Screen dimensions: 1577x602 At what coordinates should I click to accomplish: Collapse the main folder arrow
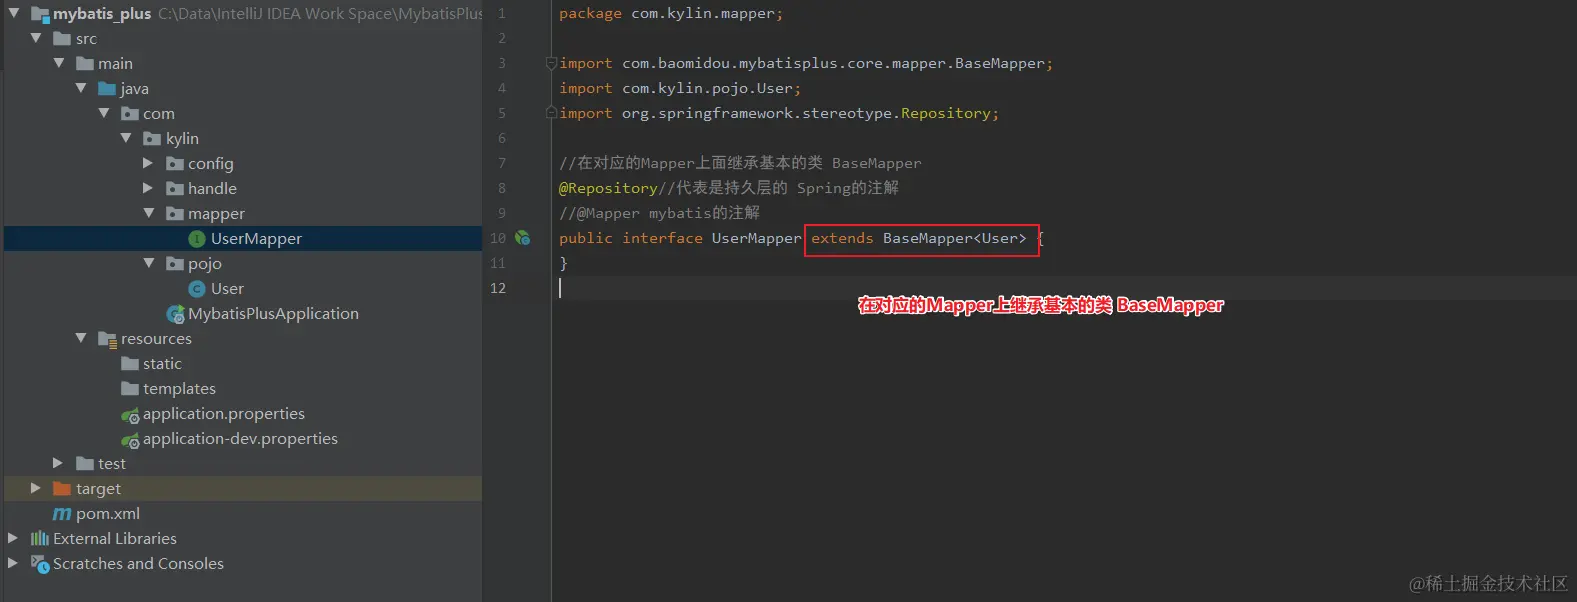59,63
